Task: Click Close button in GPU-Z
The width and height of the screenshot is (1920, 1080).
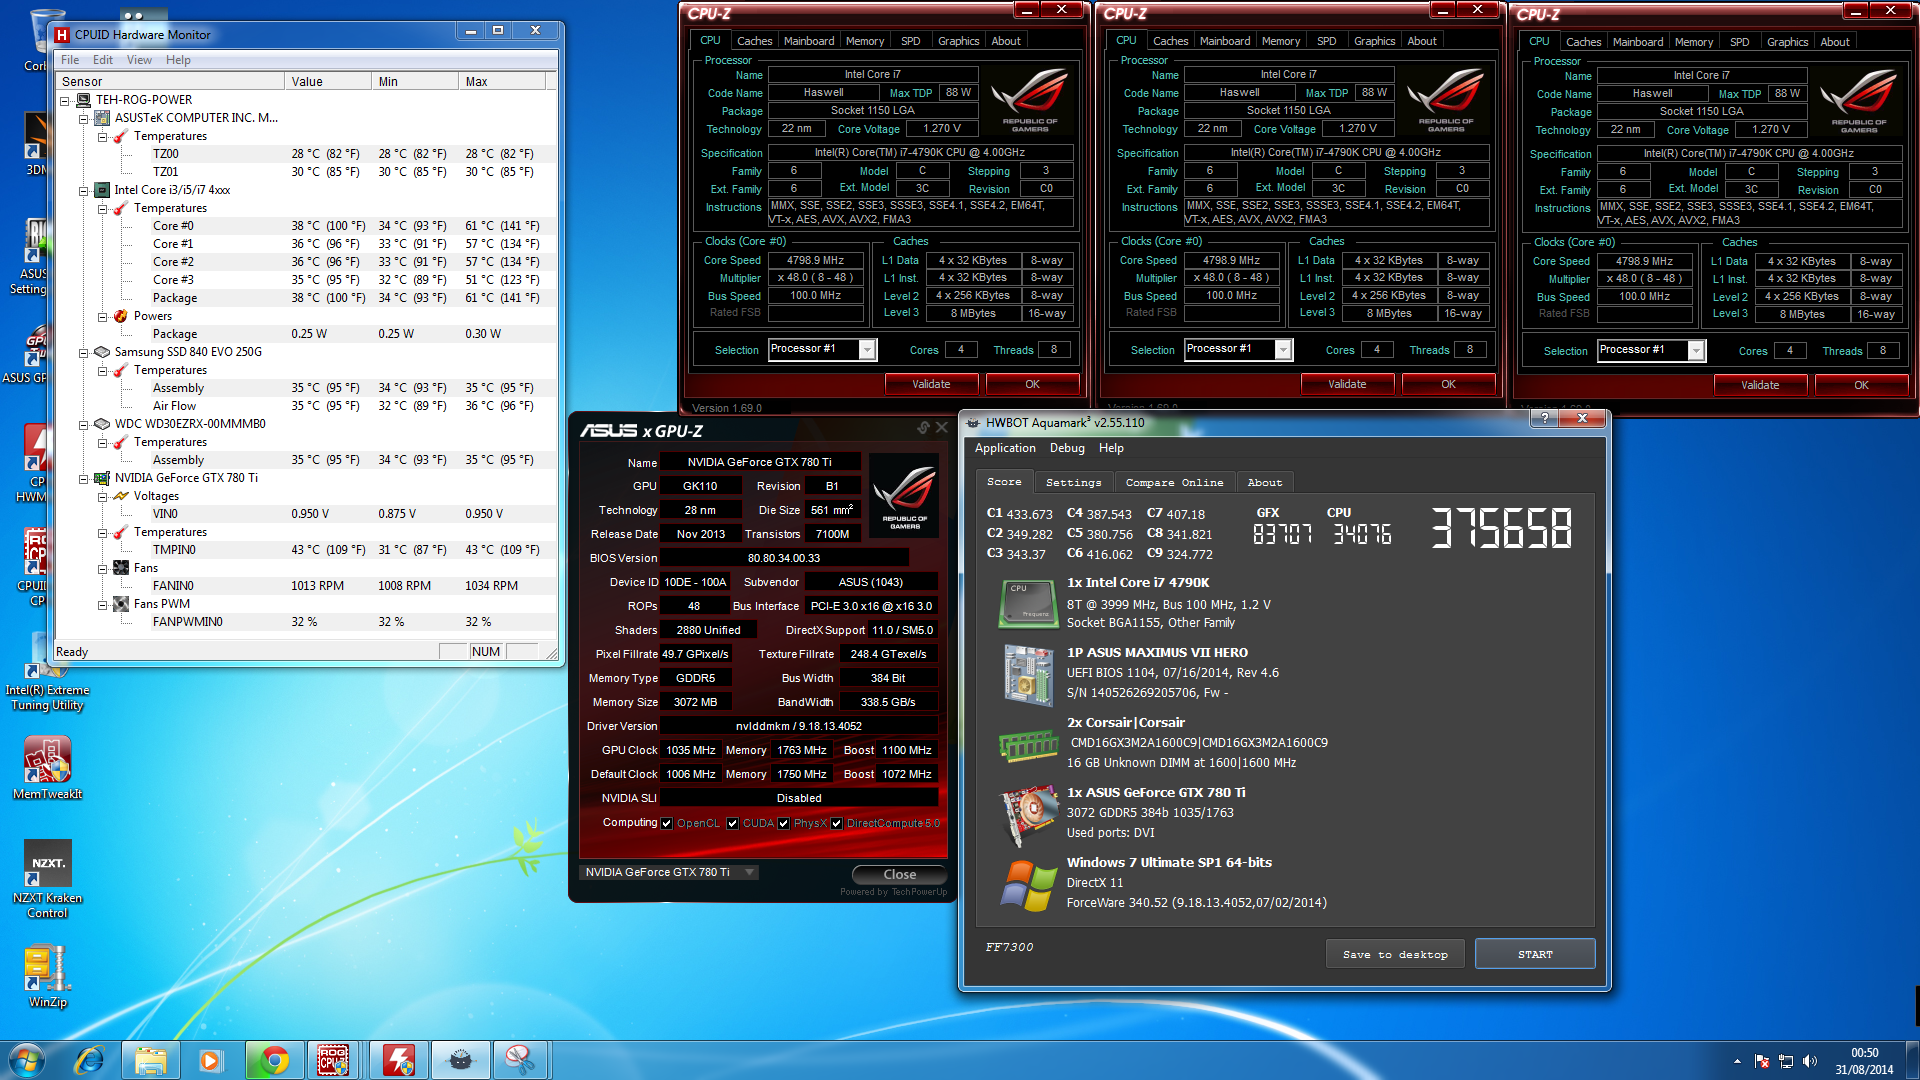Action: [899, 874]
